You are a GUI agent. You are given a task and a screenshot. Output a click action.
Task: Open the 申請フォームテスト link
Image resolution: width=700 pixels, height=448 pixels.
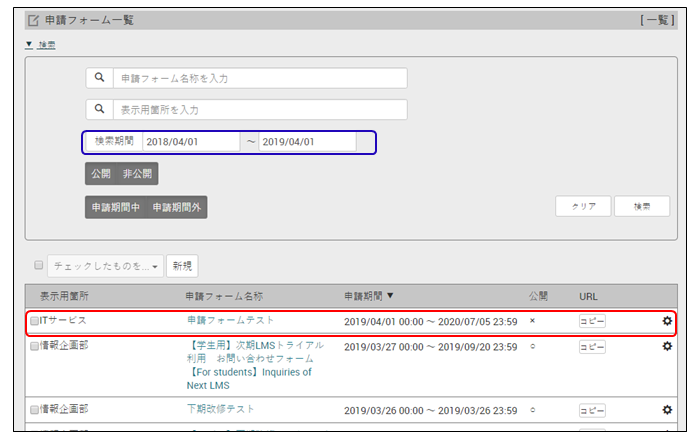[x=230, y=320]
